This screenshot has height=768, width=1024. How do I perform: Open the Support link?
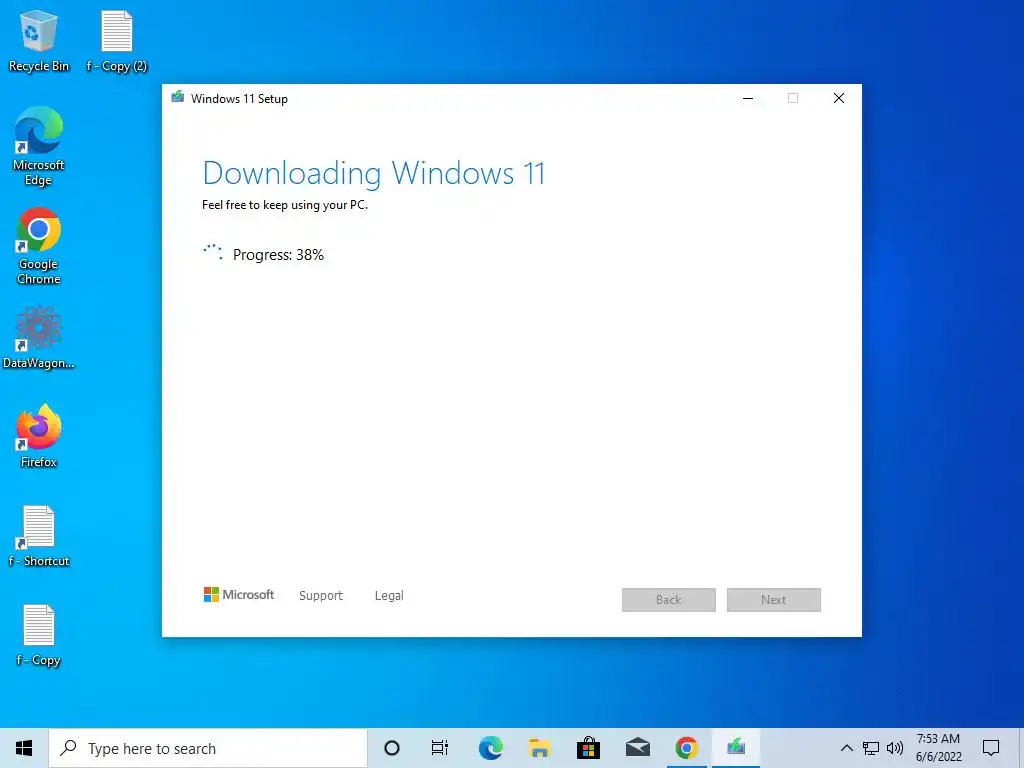pos(321,596)
